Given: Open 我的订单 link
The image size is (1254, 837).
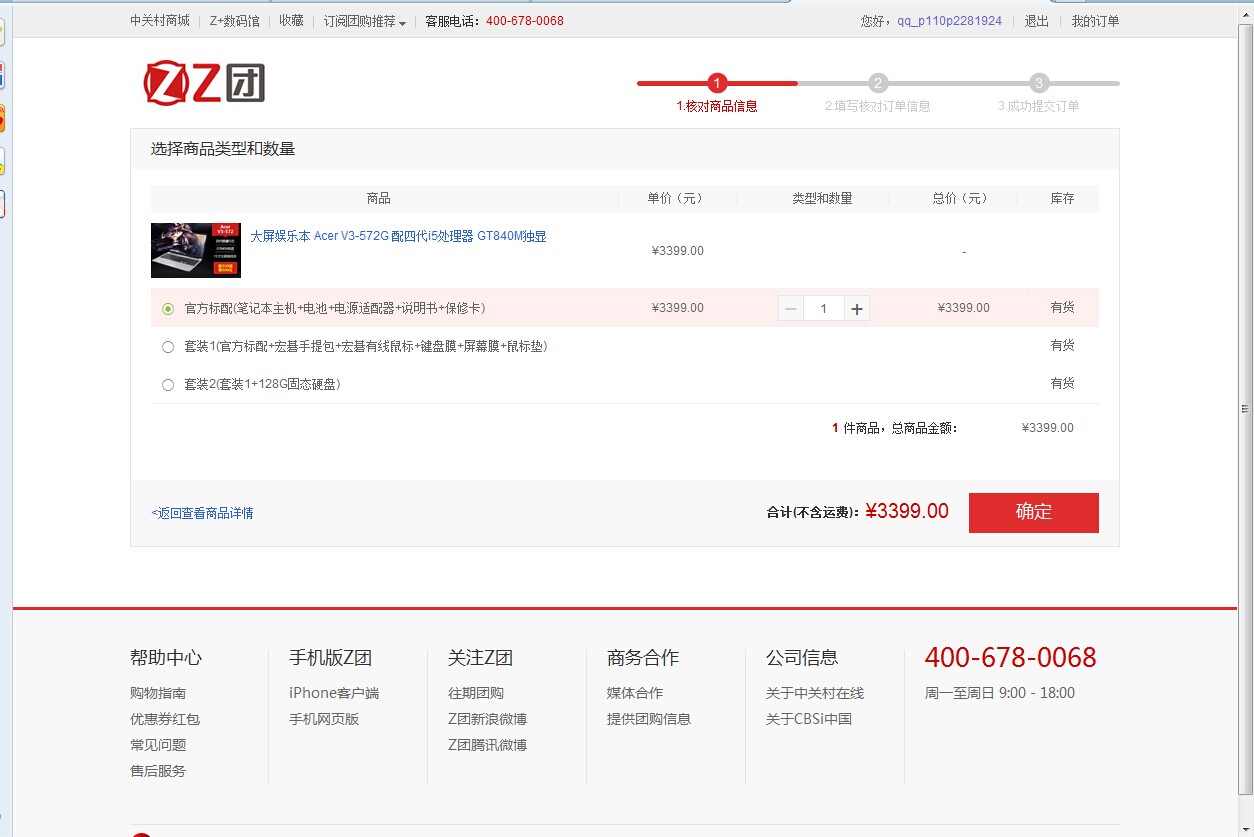Looking at the screenshot, I should 1096,21.
